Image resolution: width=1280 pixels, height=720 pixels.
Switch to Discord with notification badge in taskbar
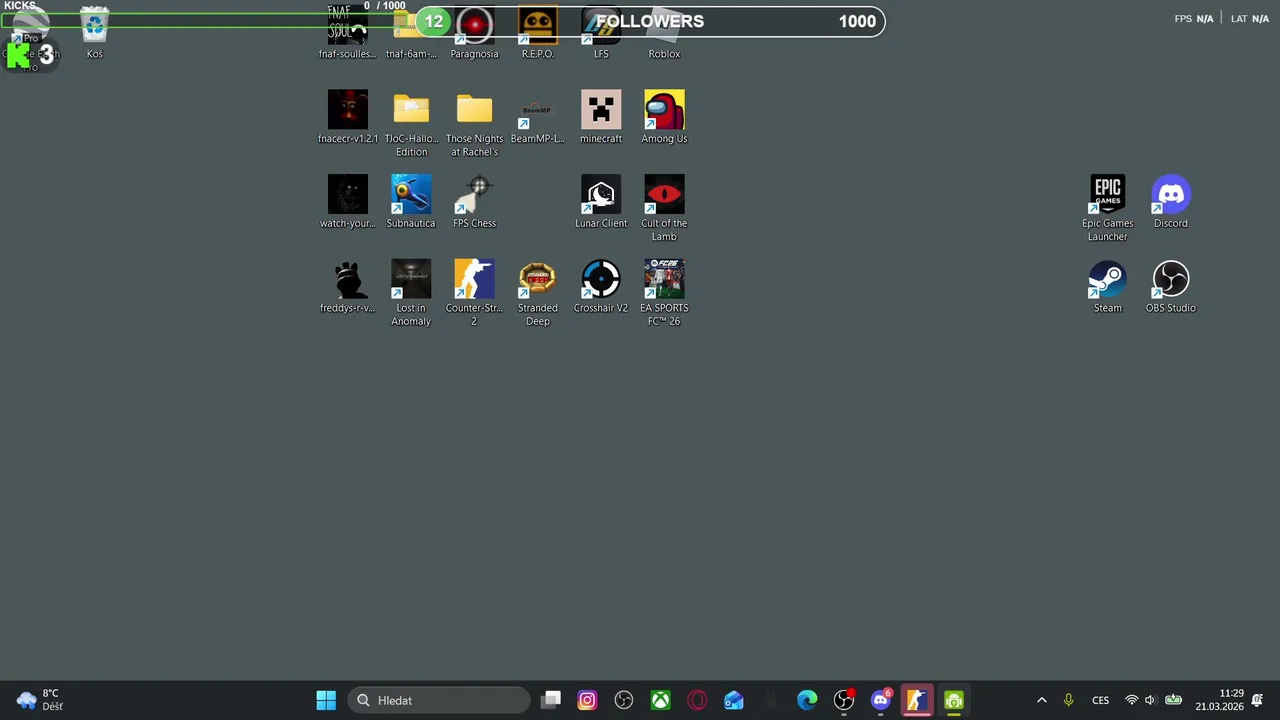pyautogui.click(x=880, y=700)
